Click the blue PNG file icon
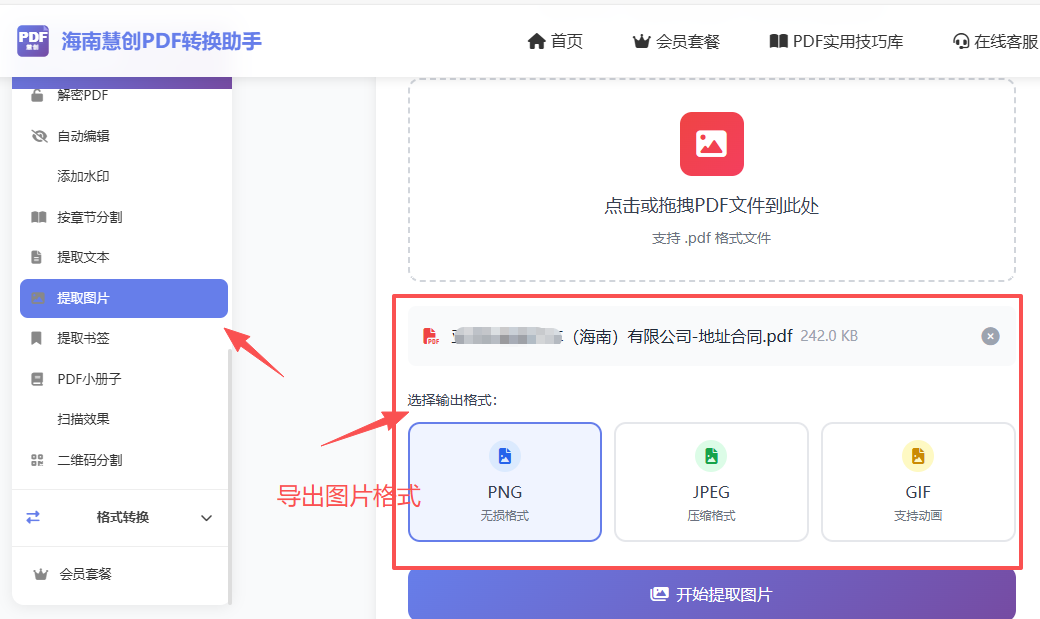The height and width of the screenshot is (619, 1040). point(505,456)
